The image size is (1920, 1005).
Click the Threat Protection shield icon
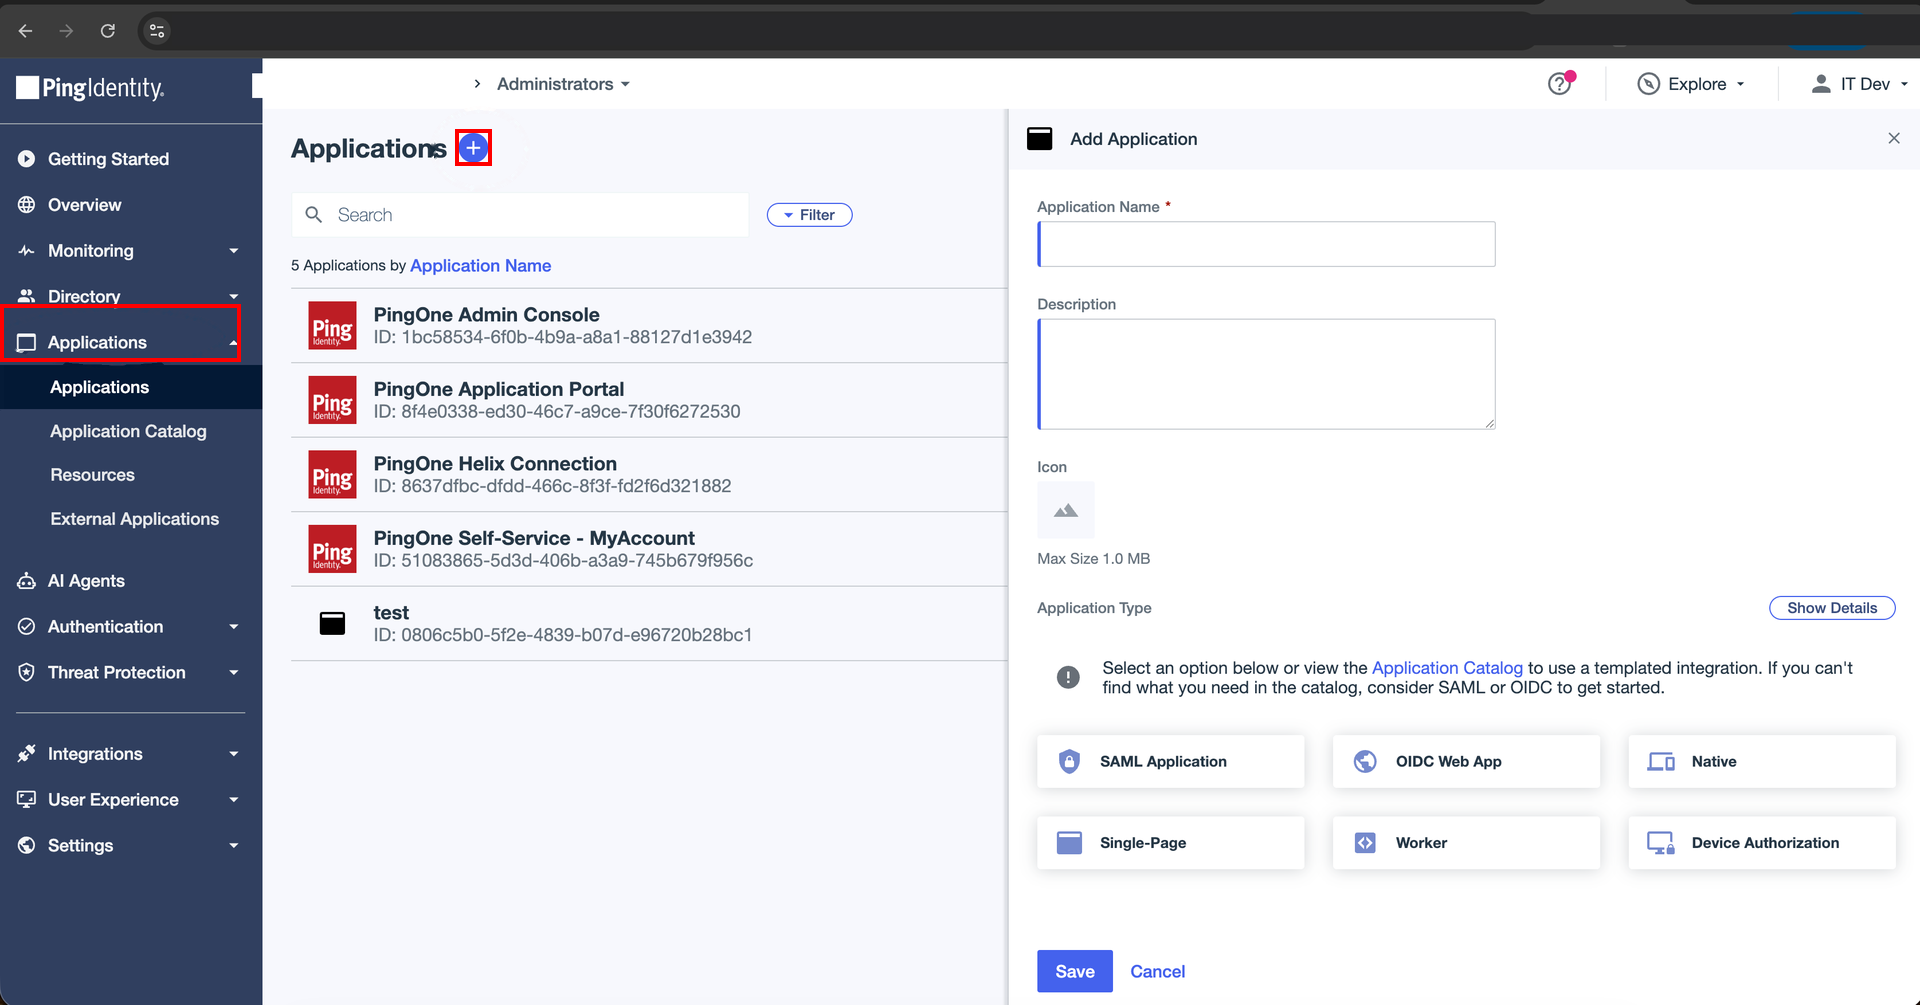(27, 673)
